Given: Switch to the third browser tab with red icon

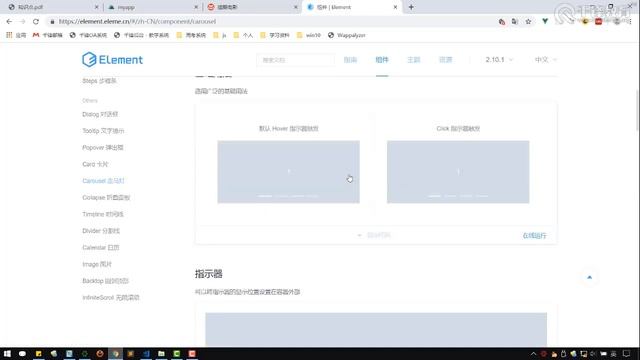Looking at the screenshot, I should tap(251, 7).
